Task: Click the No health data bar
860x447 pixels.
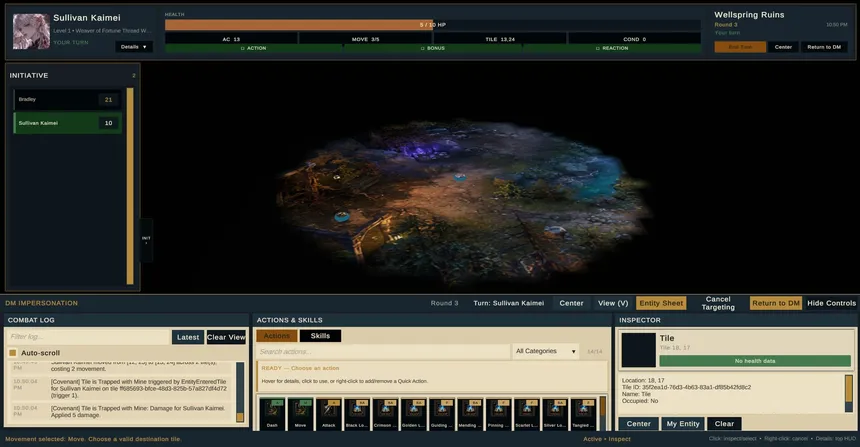Action: pyautogui.click(x=755, y=361)
